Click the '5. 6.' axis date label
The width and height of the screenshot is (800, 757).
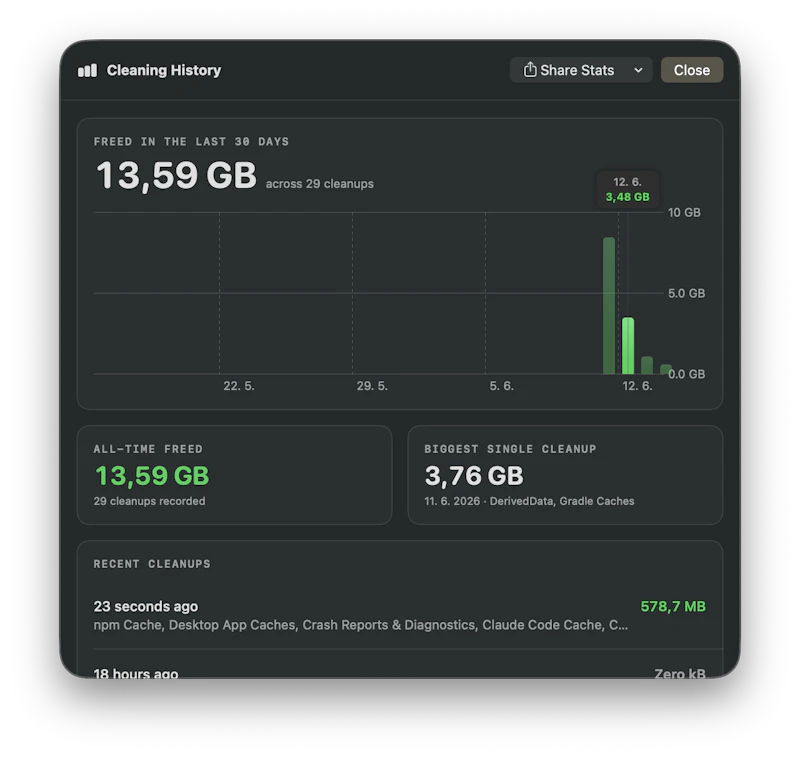[x=502, y=386]
